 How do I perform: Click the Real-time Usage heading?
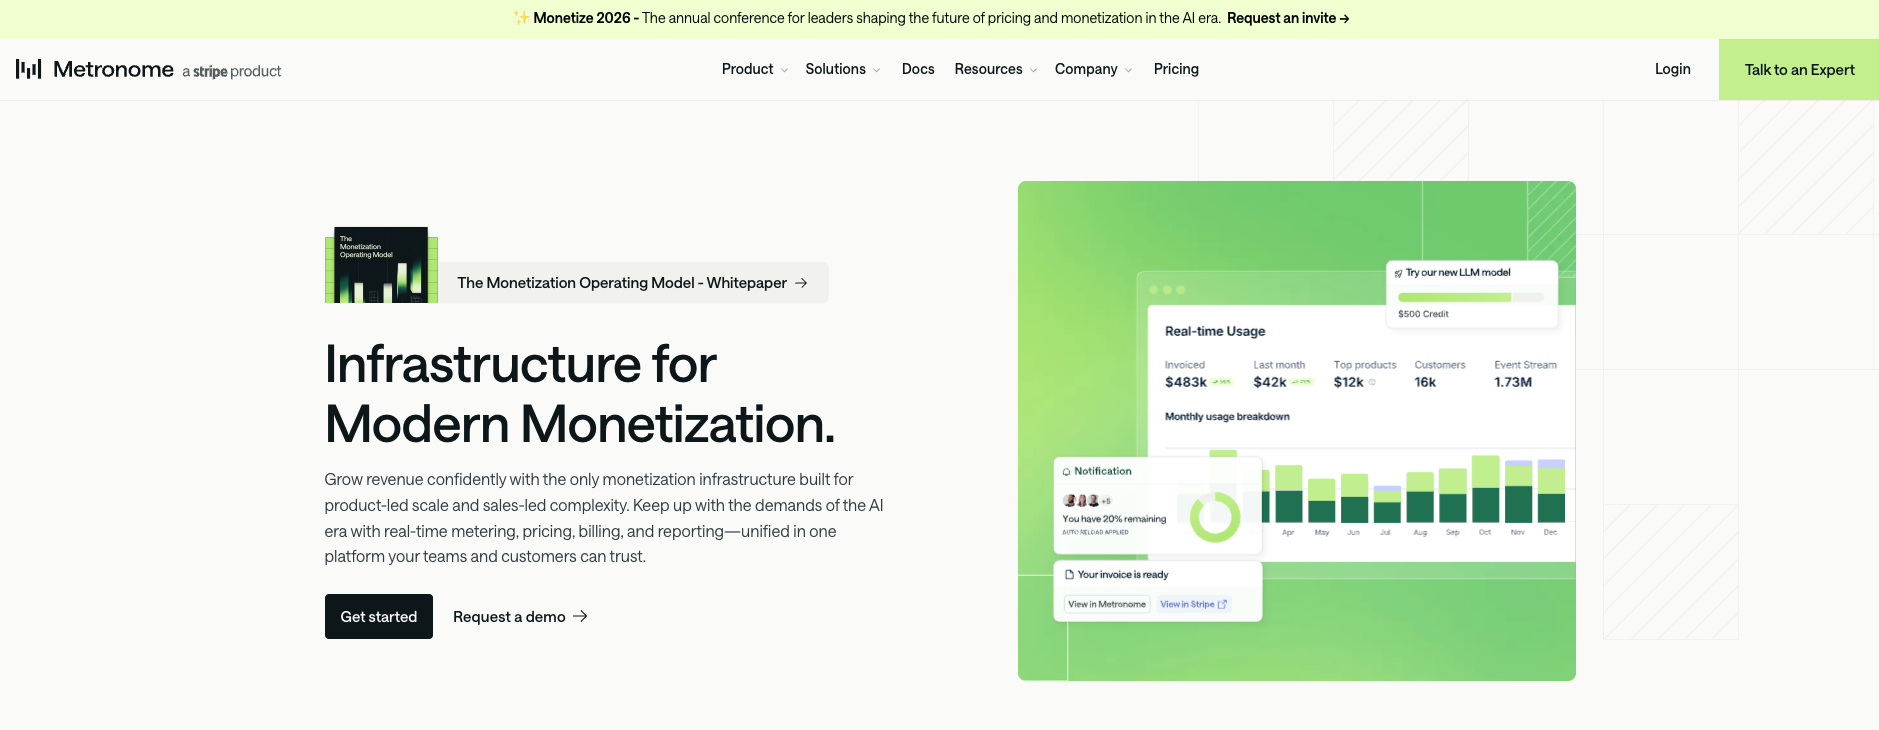pyautogui.click(x=1215, y=331)
